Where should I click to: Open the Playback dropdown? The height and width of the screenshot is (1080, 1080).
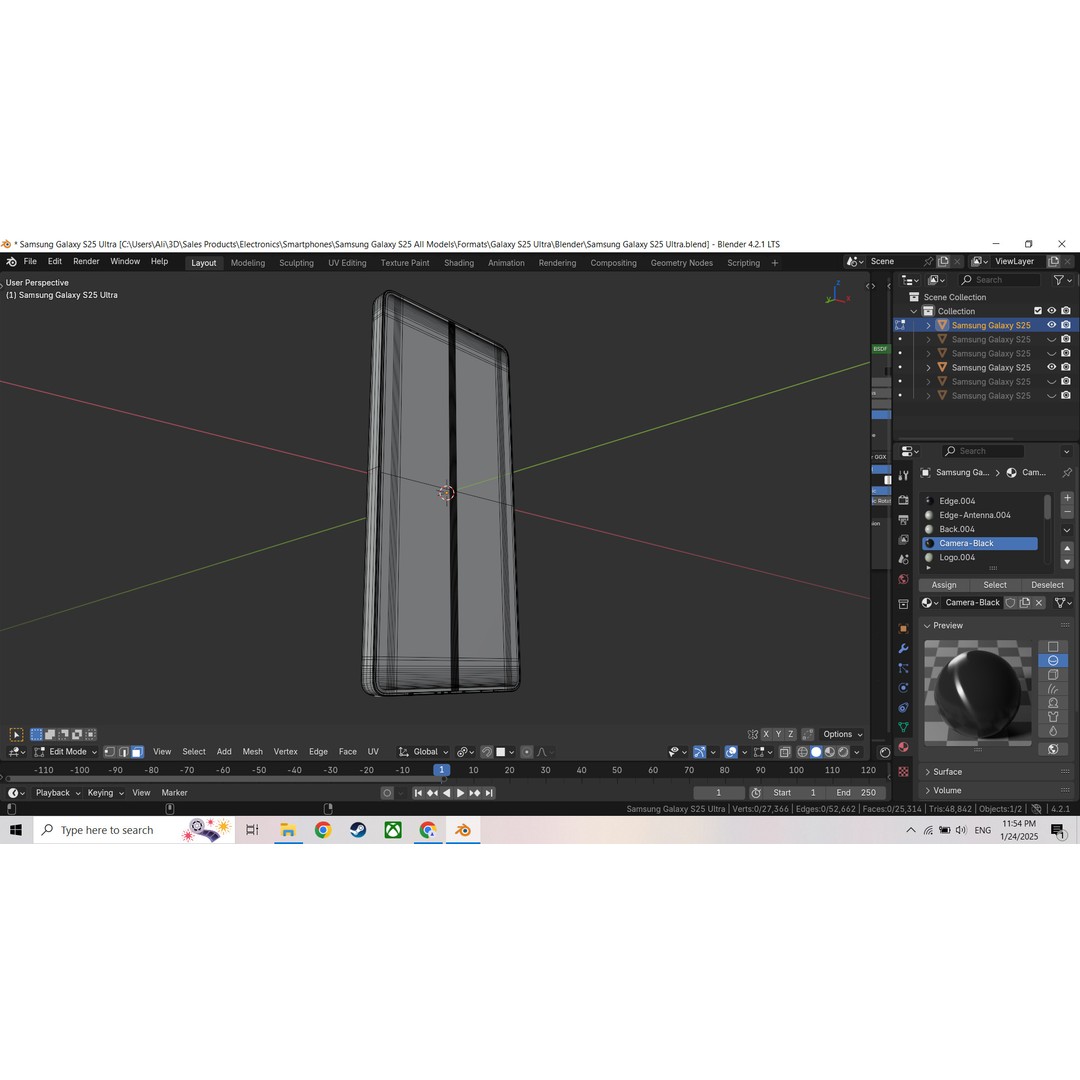58,793
